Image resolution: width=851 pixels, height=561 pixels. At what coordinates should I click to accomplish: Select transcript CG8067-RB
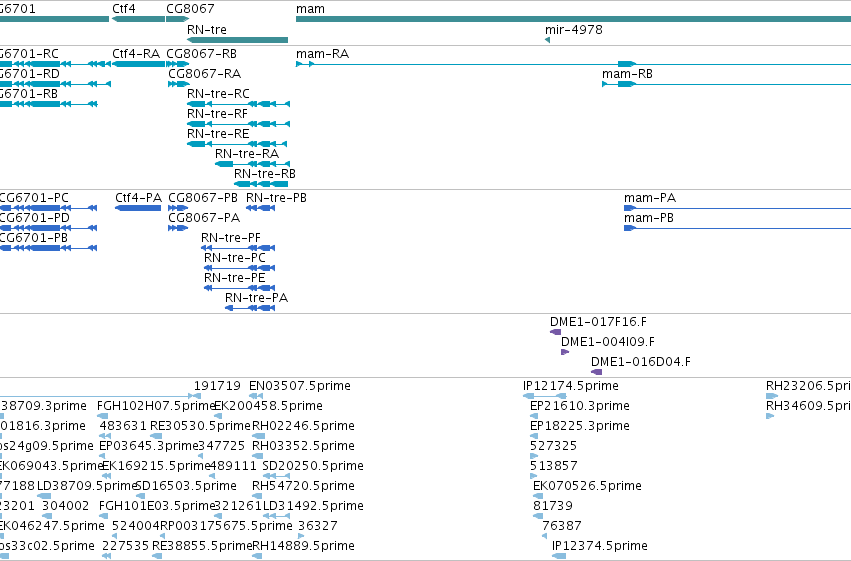[x=201, y=54]
